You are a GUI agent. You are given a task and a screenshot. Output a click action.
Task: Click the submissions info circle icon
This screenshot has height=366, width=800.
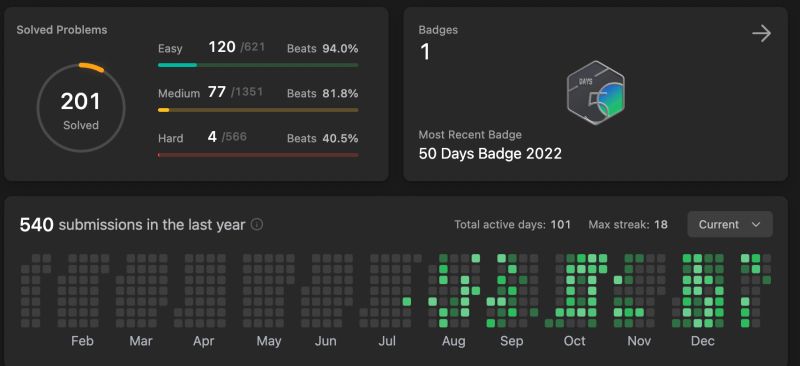point(257,225)
